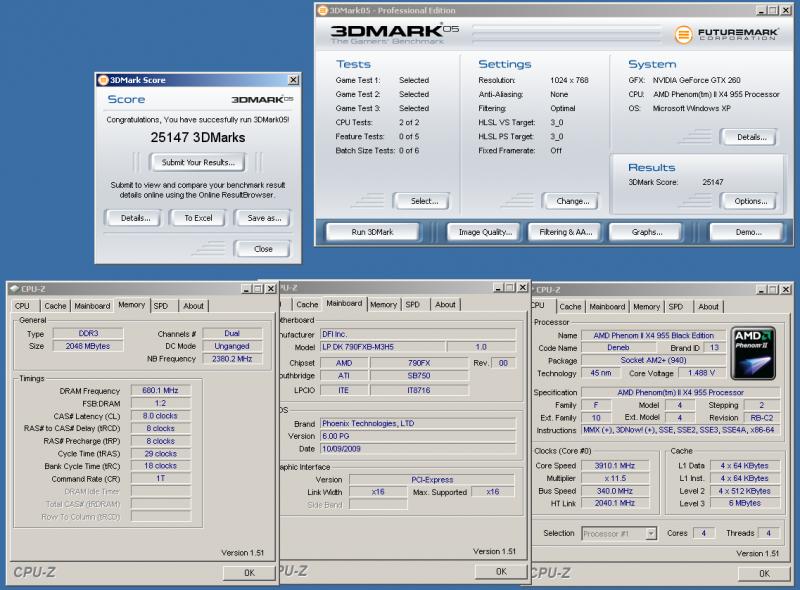Open Memory tab in mainboard CPU-Z window
The width and height of the screenshot is (800, 590).
[x=384, y=305]
